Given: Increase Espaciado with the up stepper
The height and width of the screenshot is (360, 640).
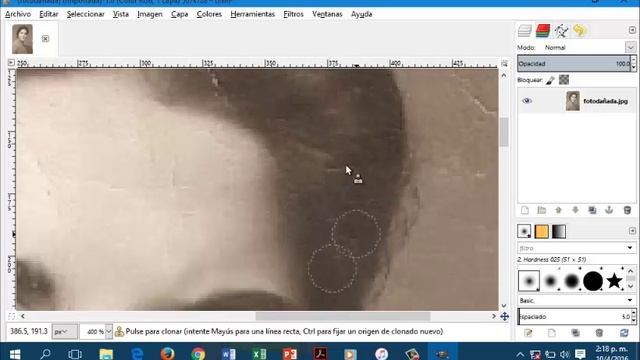Looking at the screenshot, I should coord(633,313).
